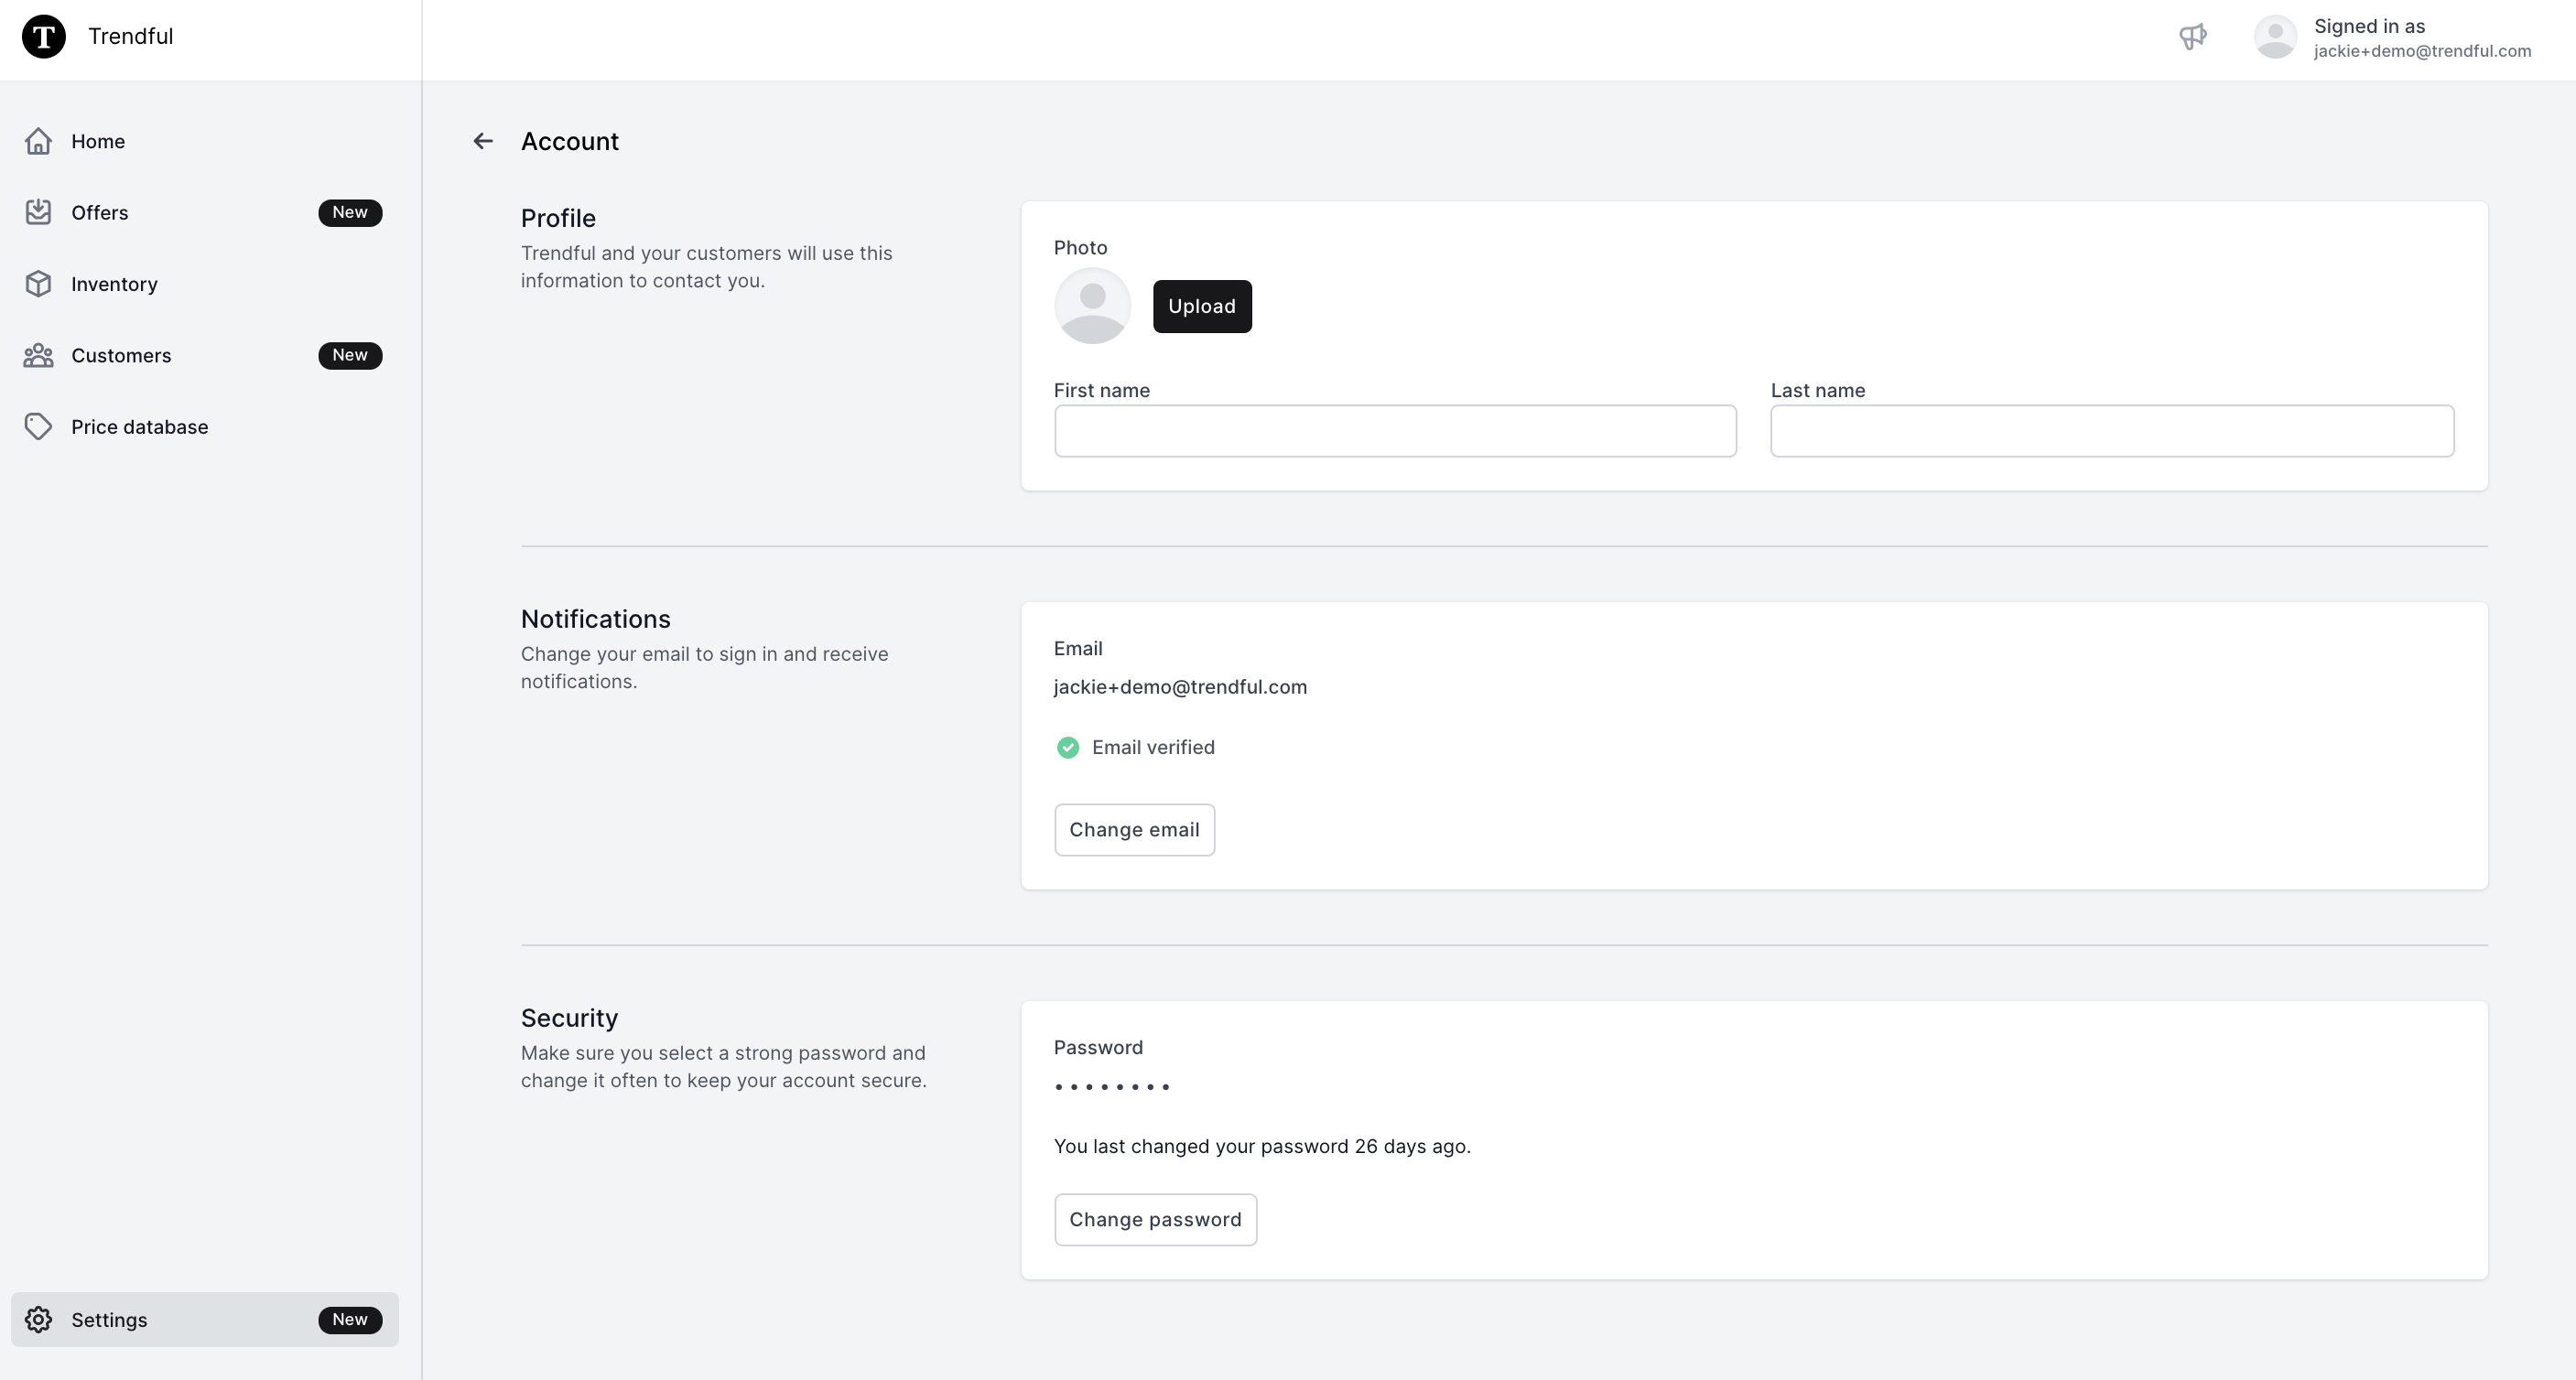Click the profile photo placeholder
The image size is (2576, 1380).
[x=1092, y=306]
